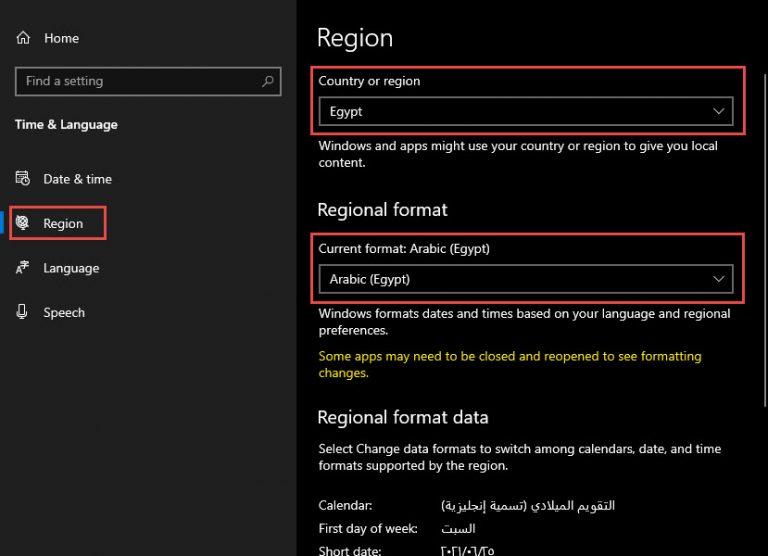This screenshot has width=768, height=556.
Task: Click the Regional format data heading
Action: tap(403, 417)
